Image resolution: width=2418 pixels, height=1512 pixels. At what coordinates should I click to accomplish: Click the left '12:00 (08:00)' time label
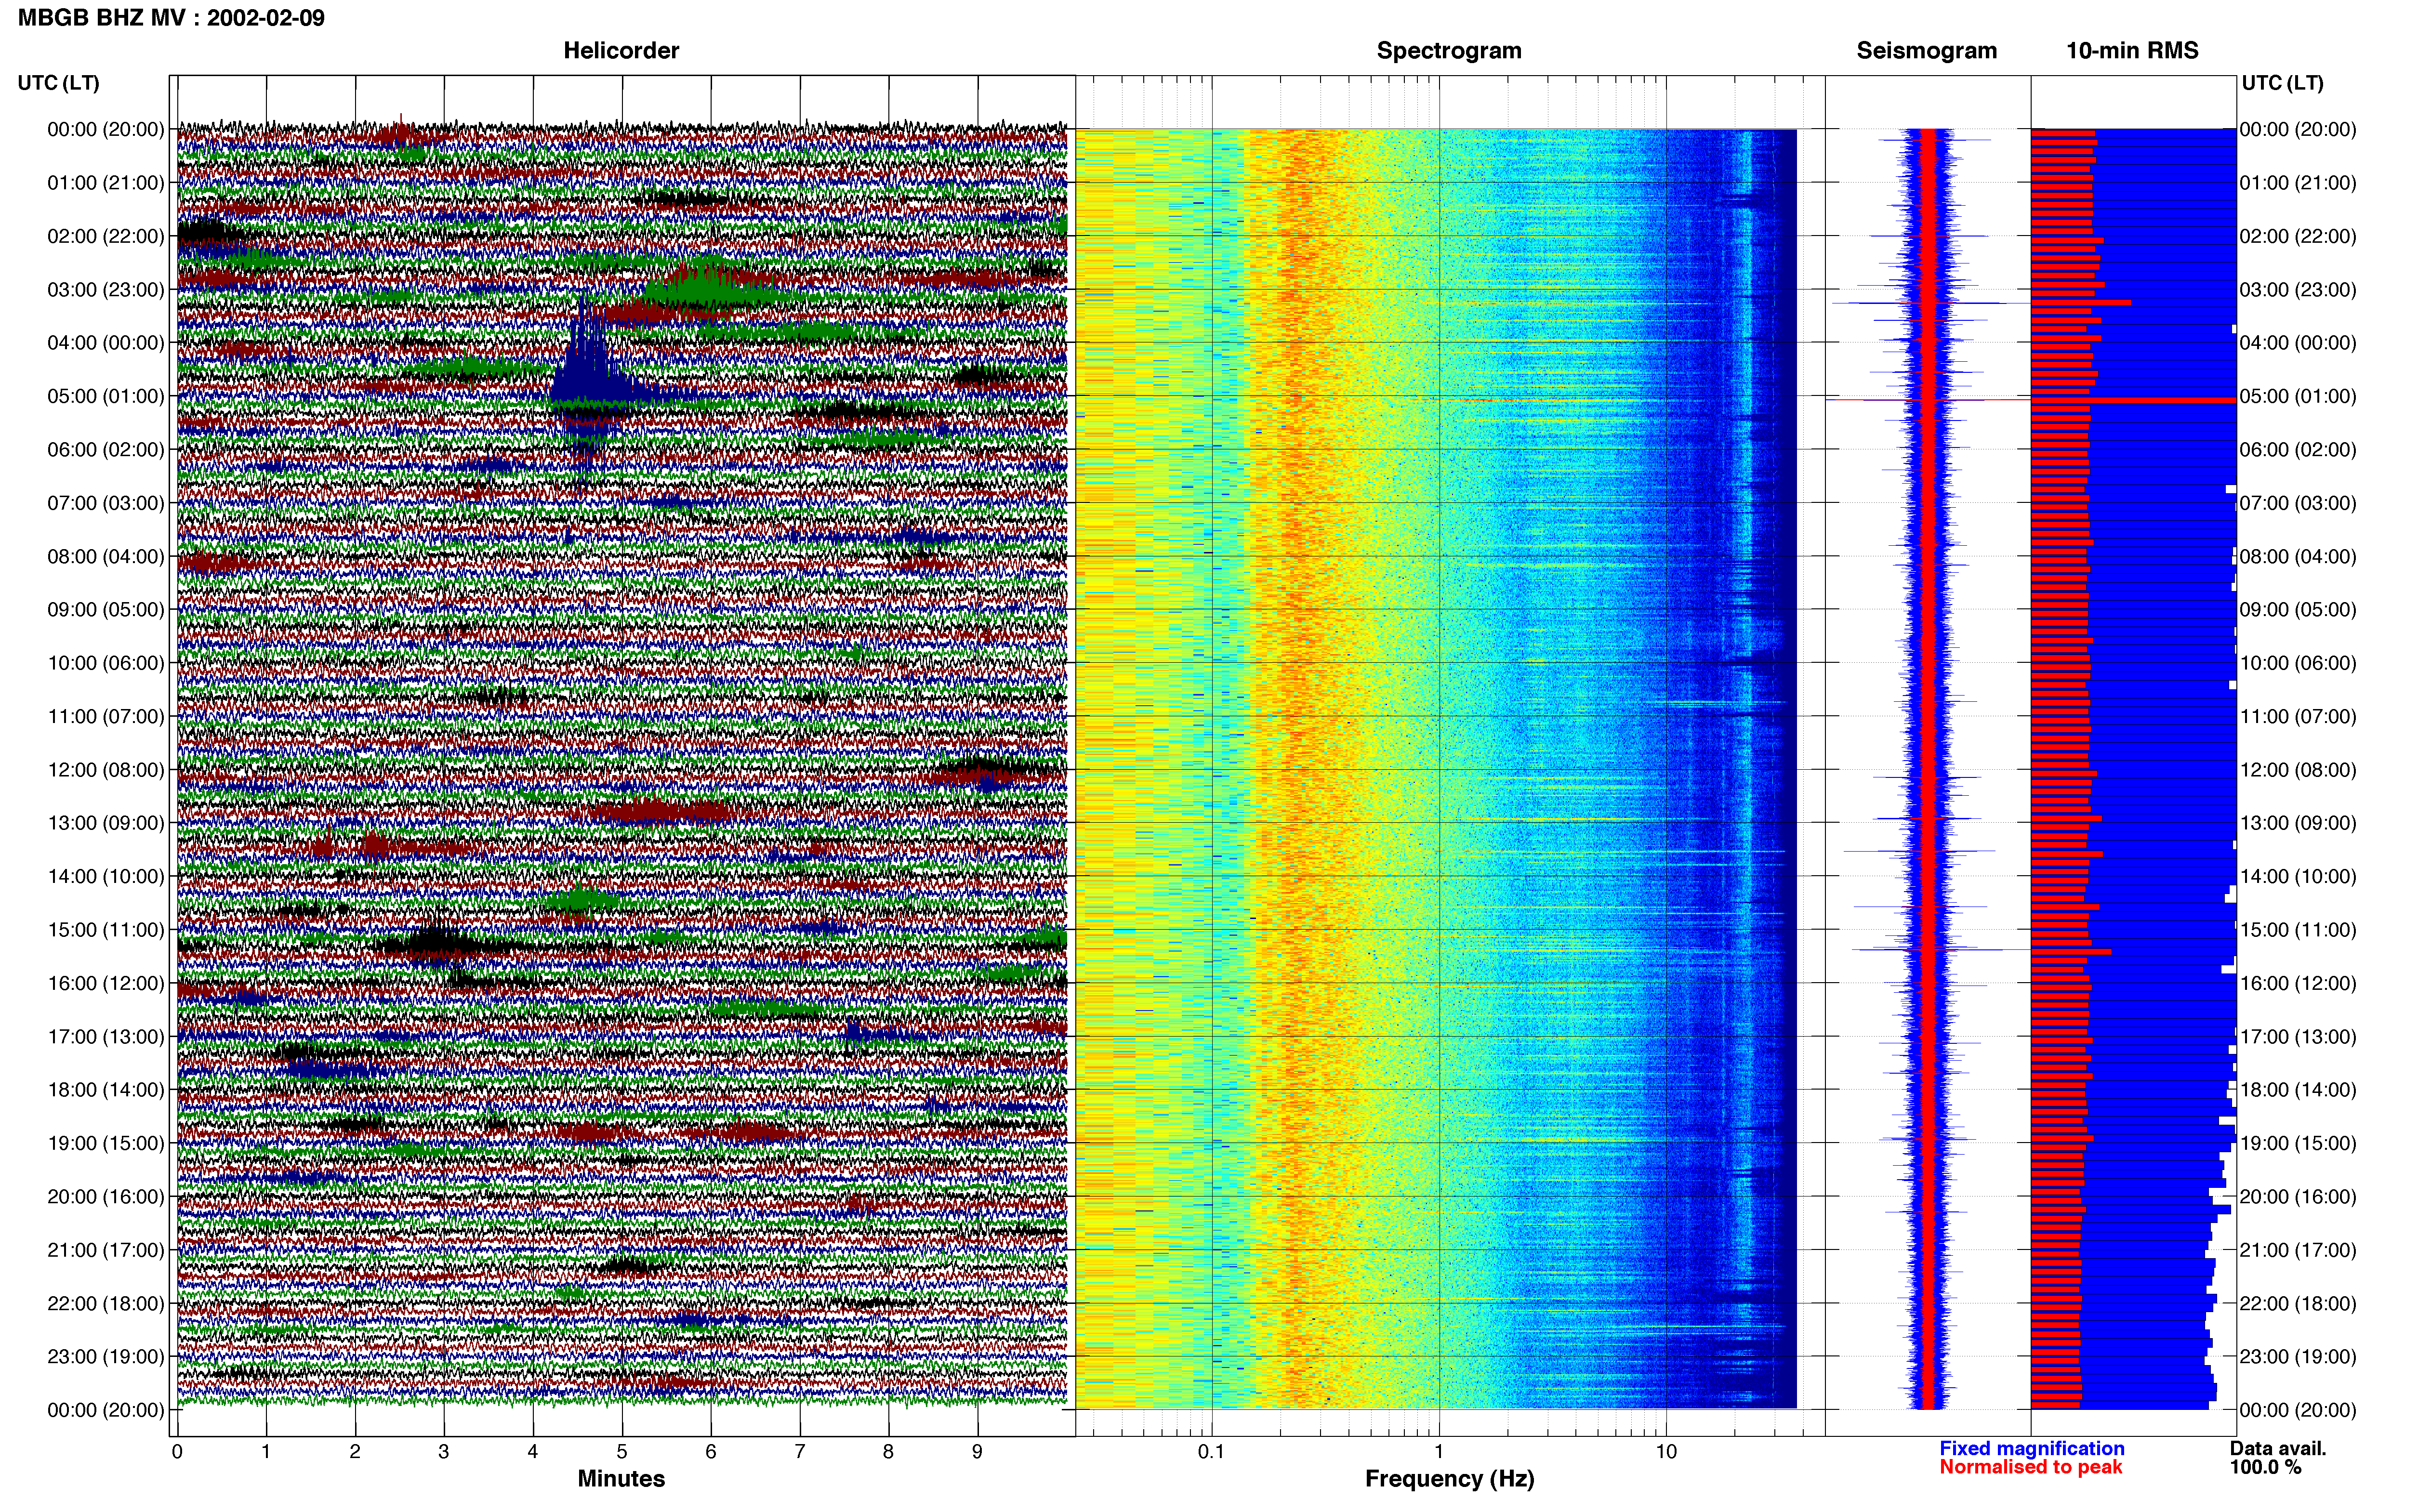(x=106, y=770)
